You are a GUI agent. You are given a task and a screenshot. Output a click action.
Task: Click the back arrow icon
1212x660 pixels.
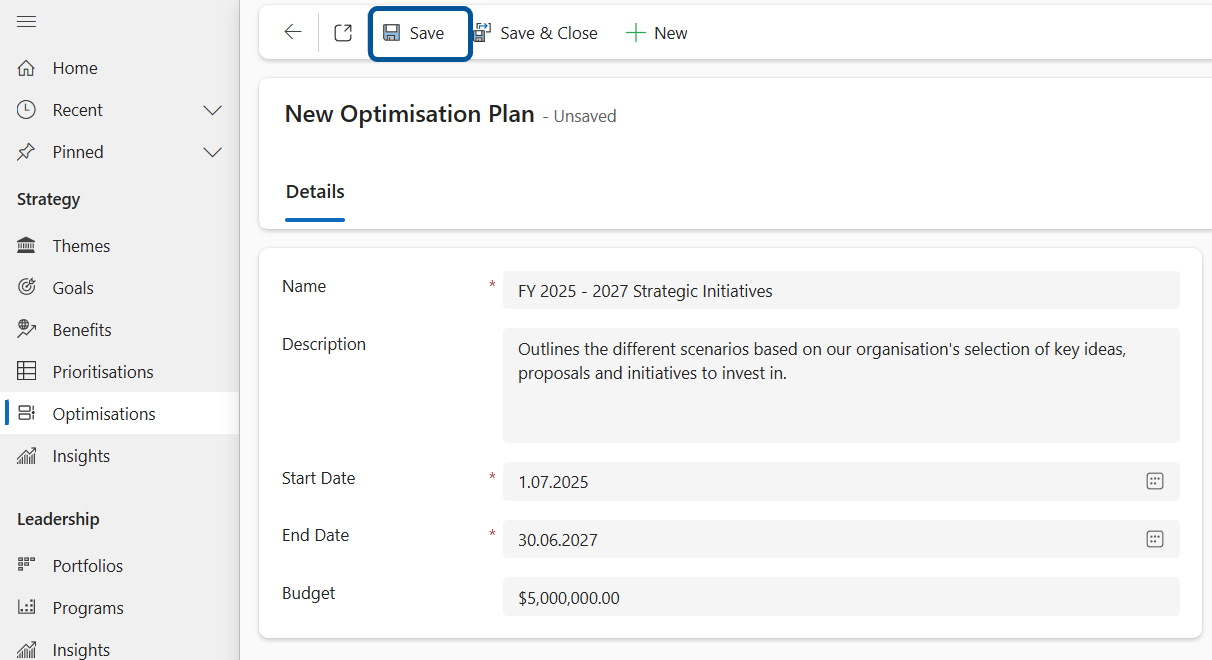point(292,33)
